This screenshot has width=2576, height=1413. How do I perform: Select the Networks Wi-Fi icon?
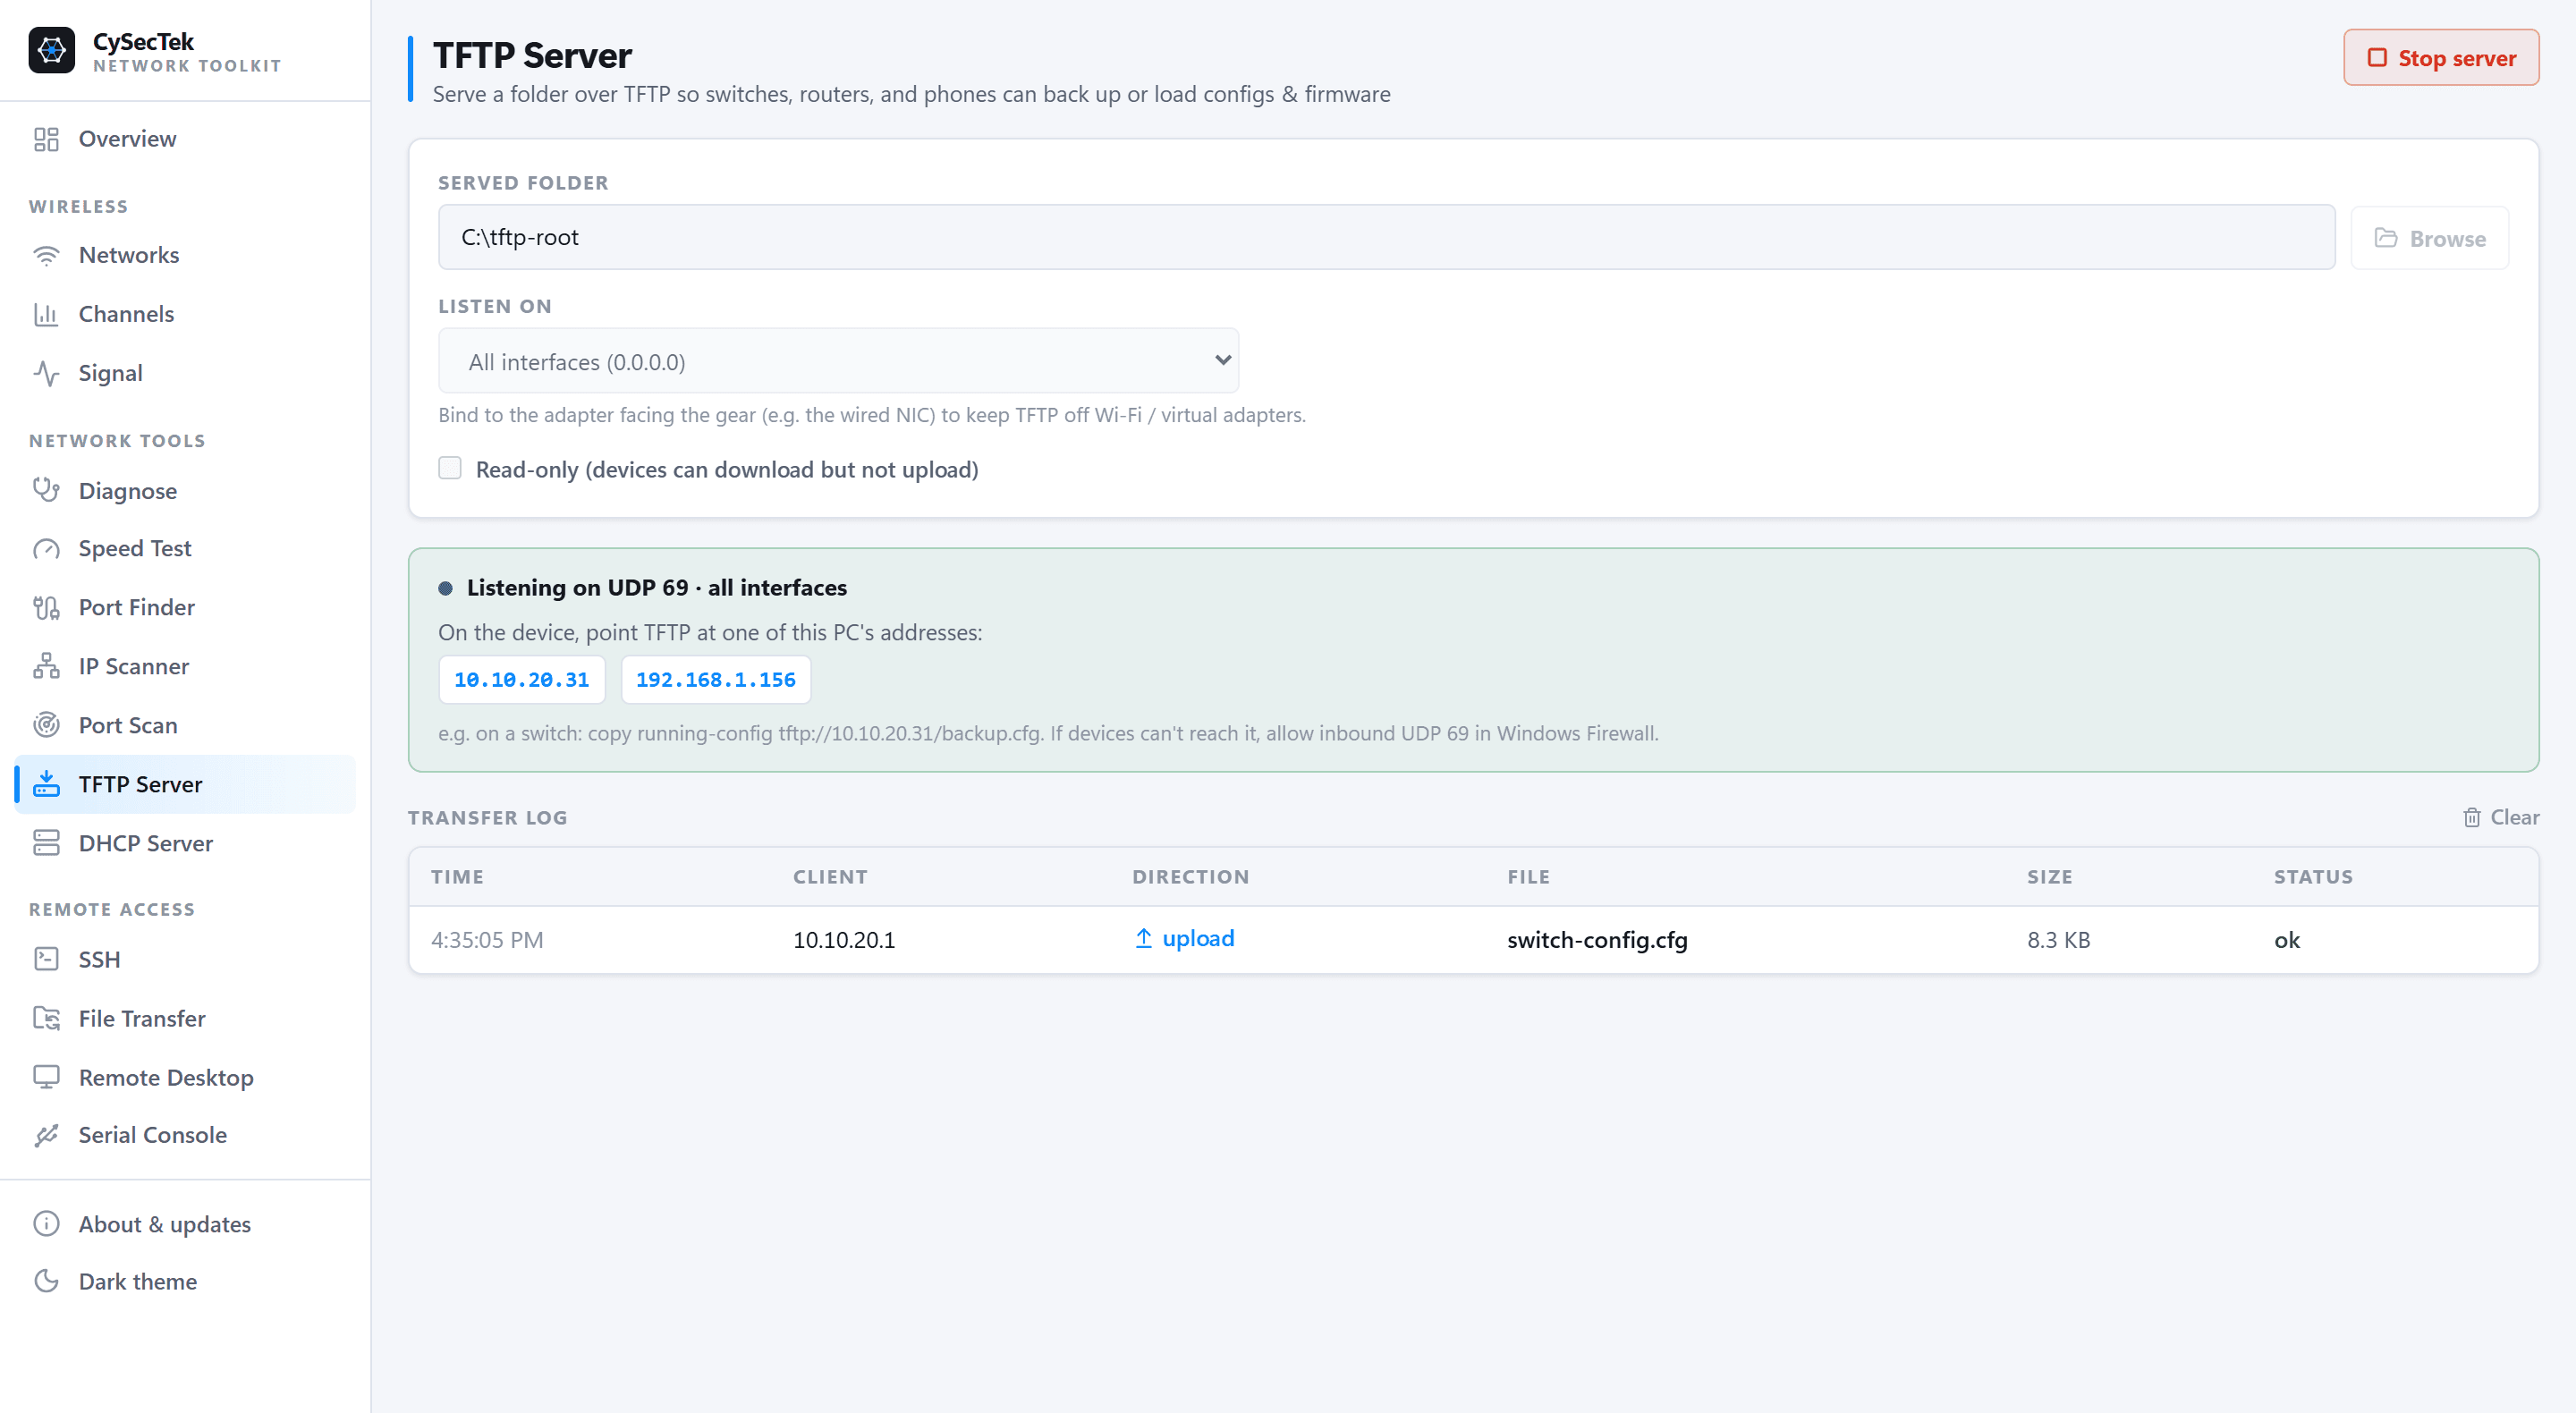pyautogui.click(x=46, y=255)
